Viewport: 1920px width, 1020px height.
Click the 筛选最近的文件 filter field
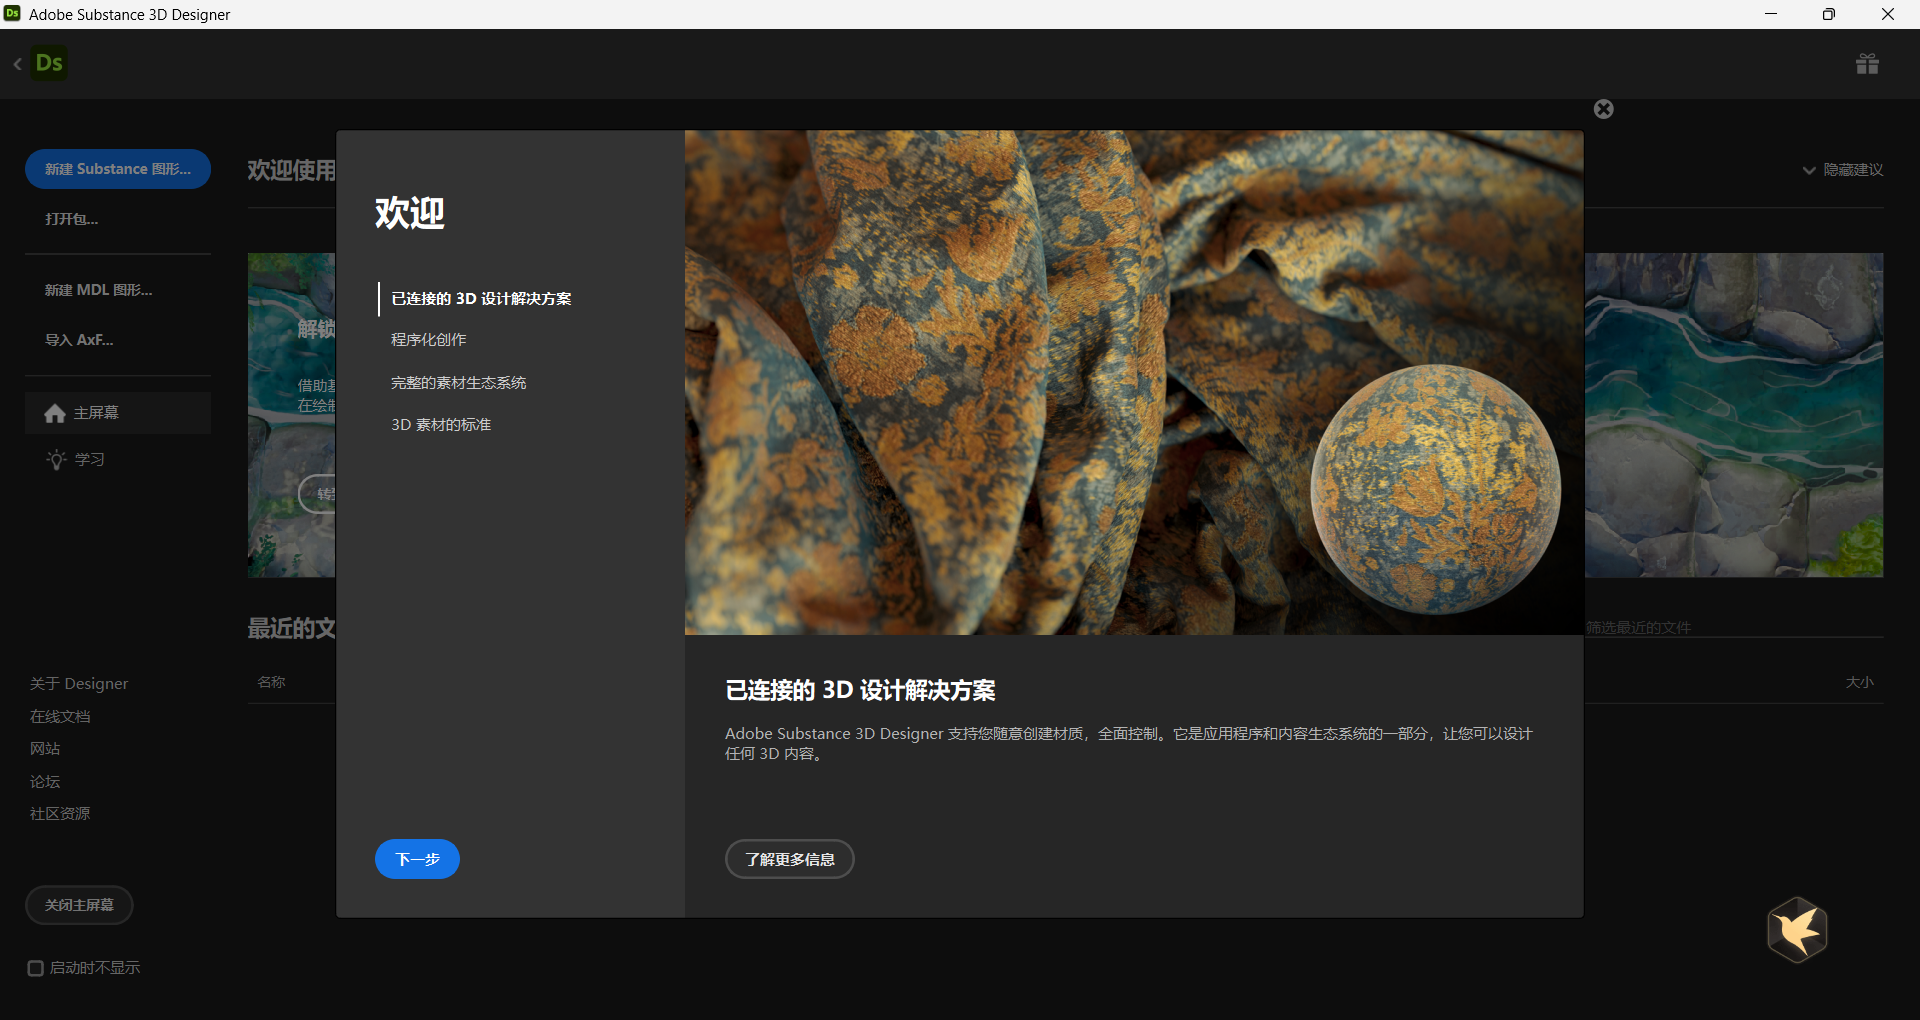click(1734, 627)
